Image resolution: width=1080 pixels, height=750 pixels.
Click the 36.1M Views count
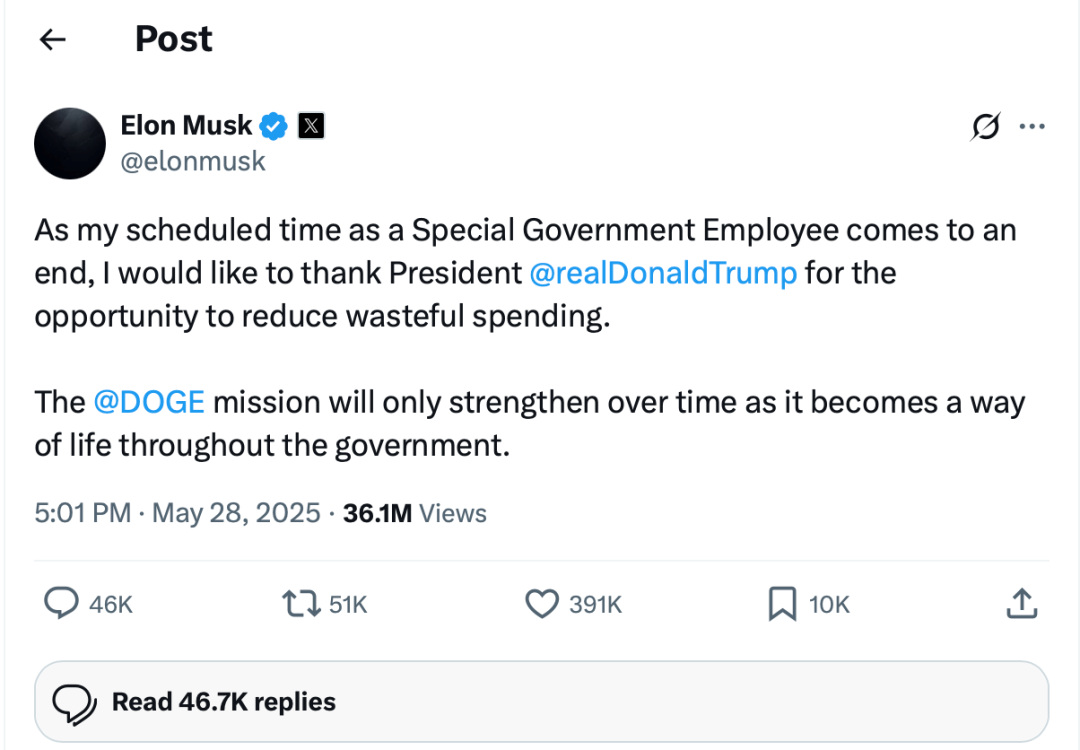point(414,513)
